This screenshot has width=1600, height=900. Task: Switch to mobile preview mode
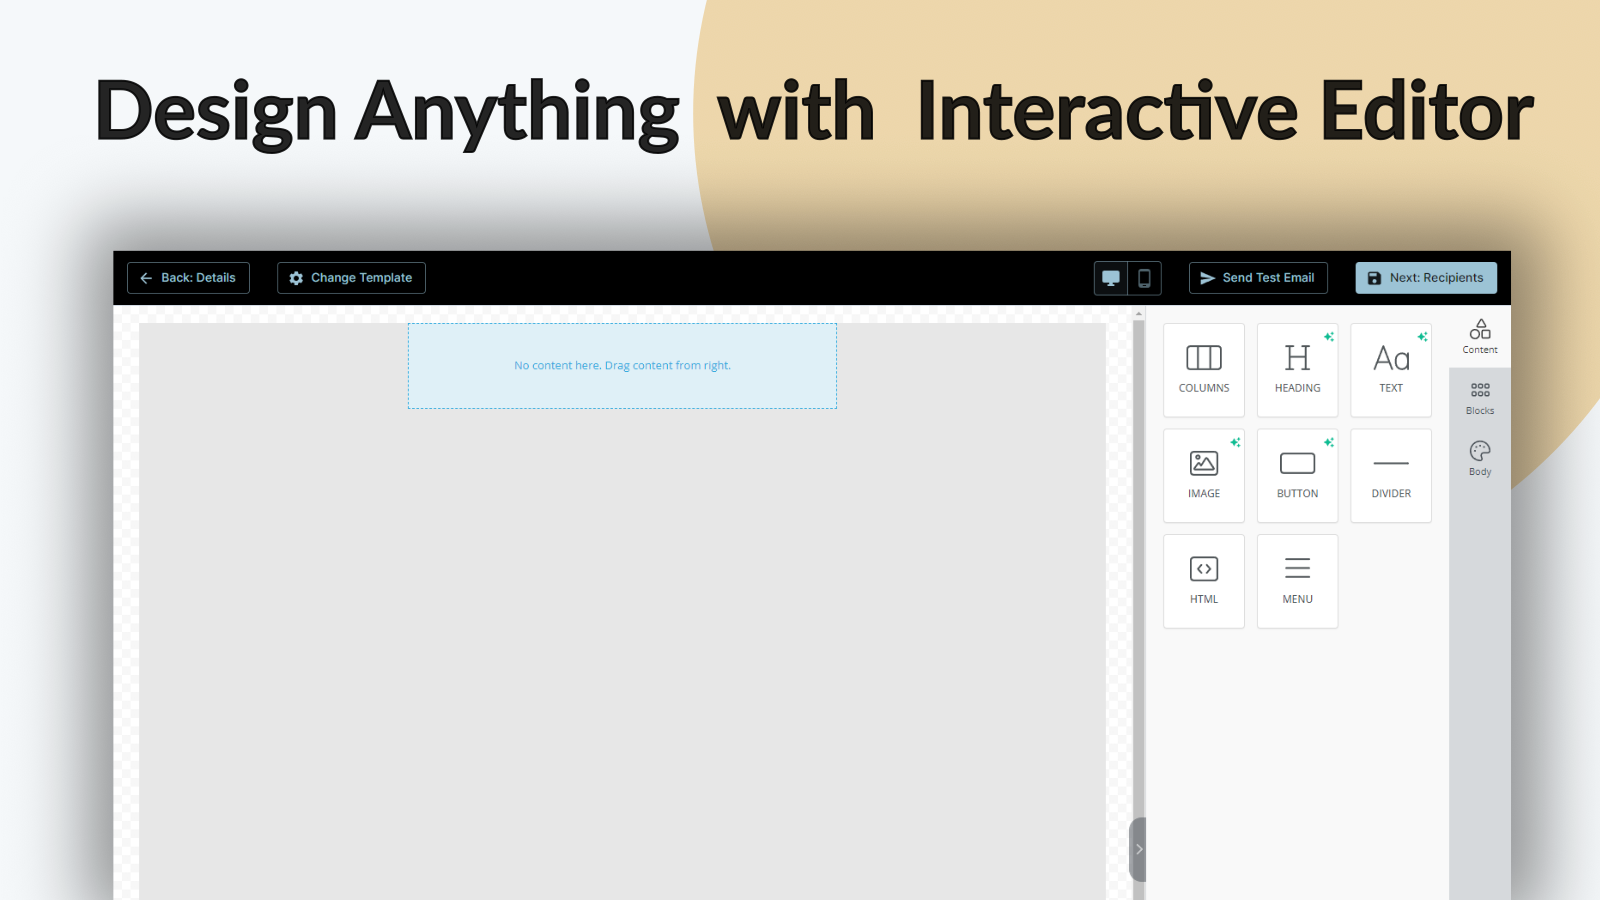click(x=1144, y=278)
